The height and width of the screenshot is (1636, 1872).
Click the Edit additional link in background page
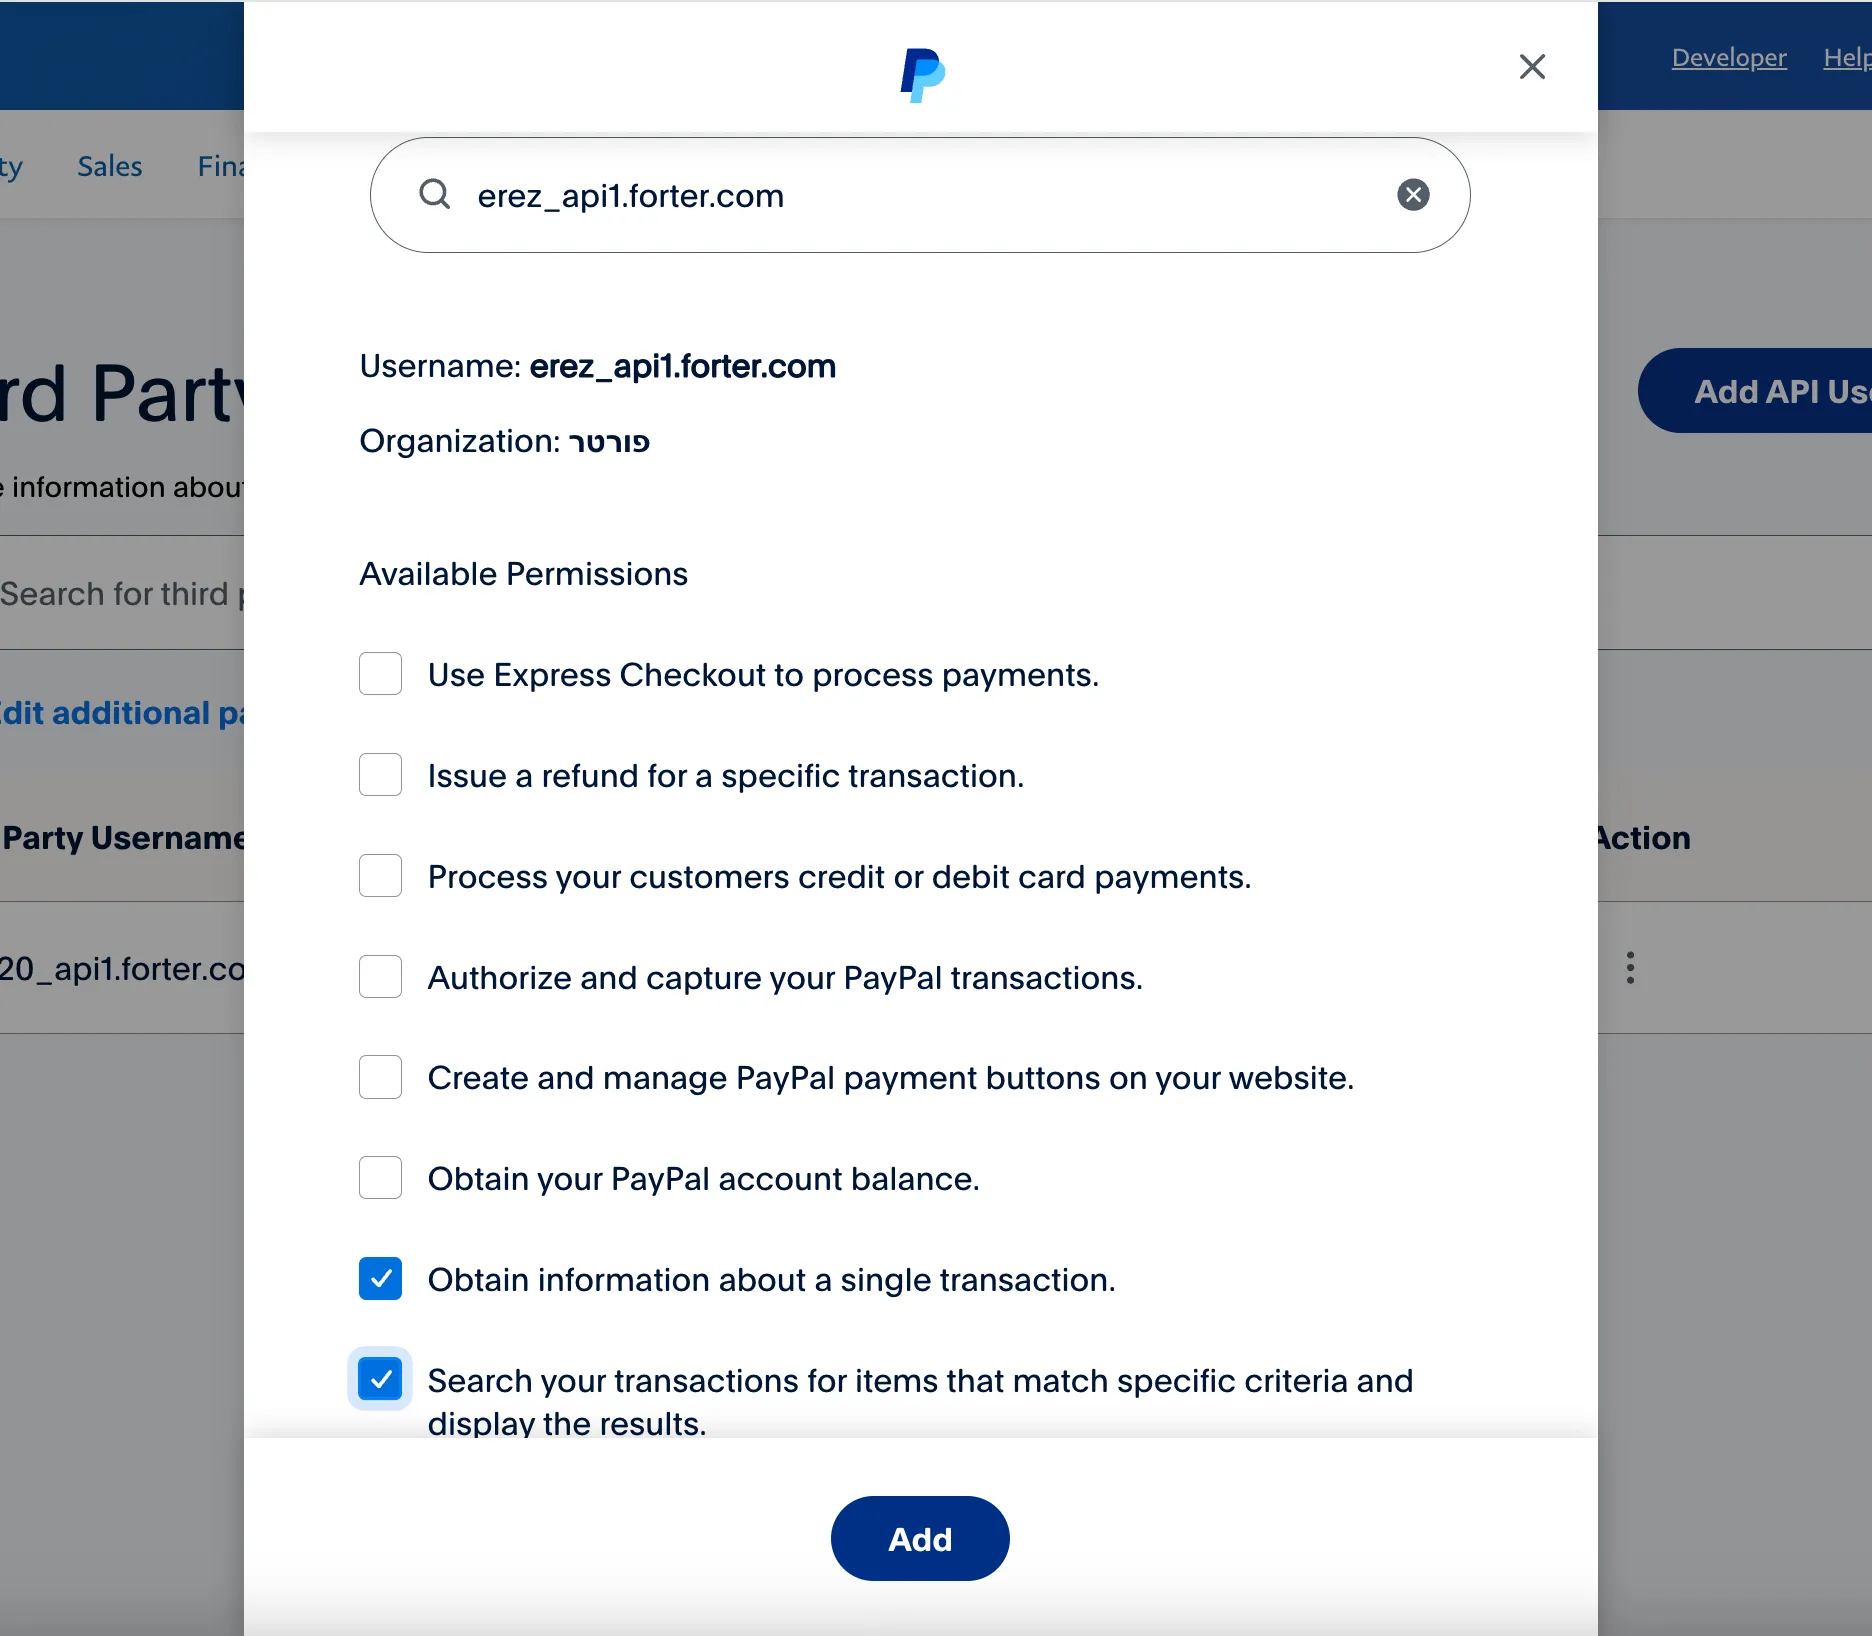point(122,713)
